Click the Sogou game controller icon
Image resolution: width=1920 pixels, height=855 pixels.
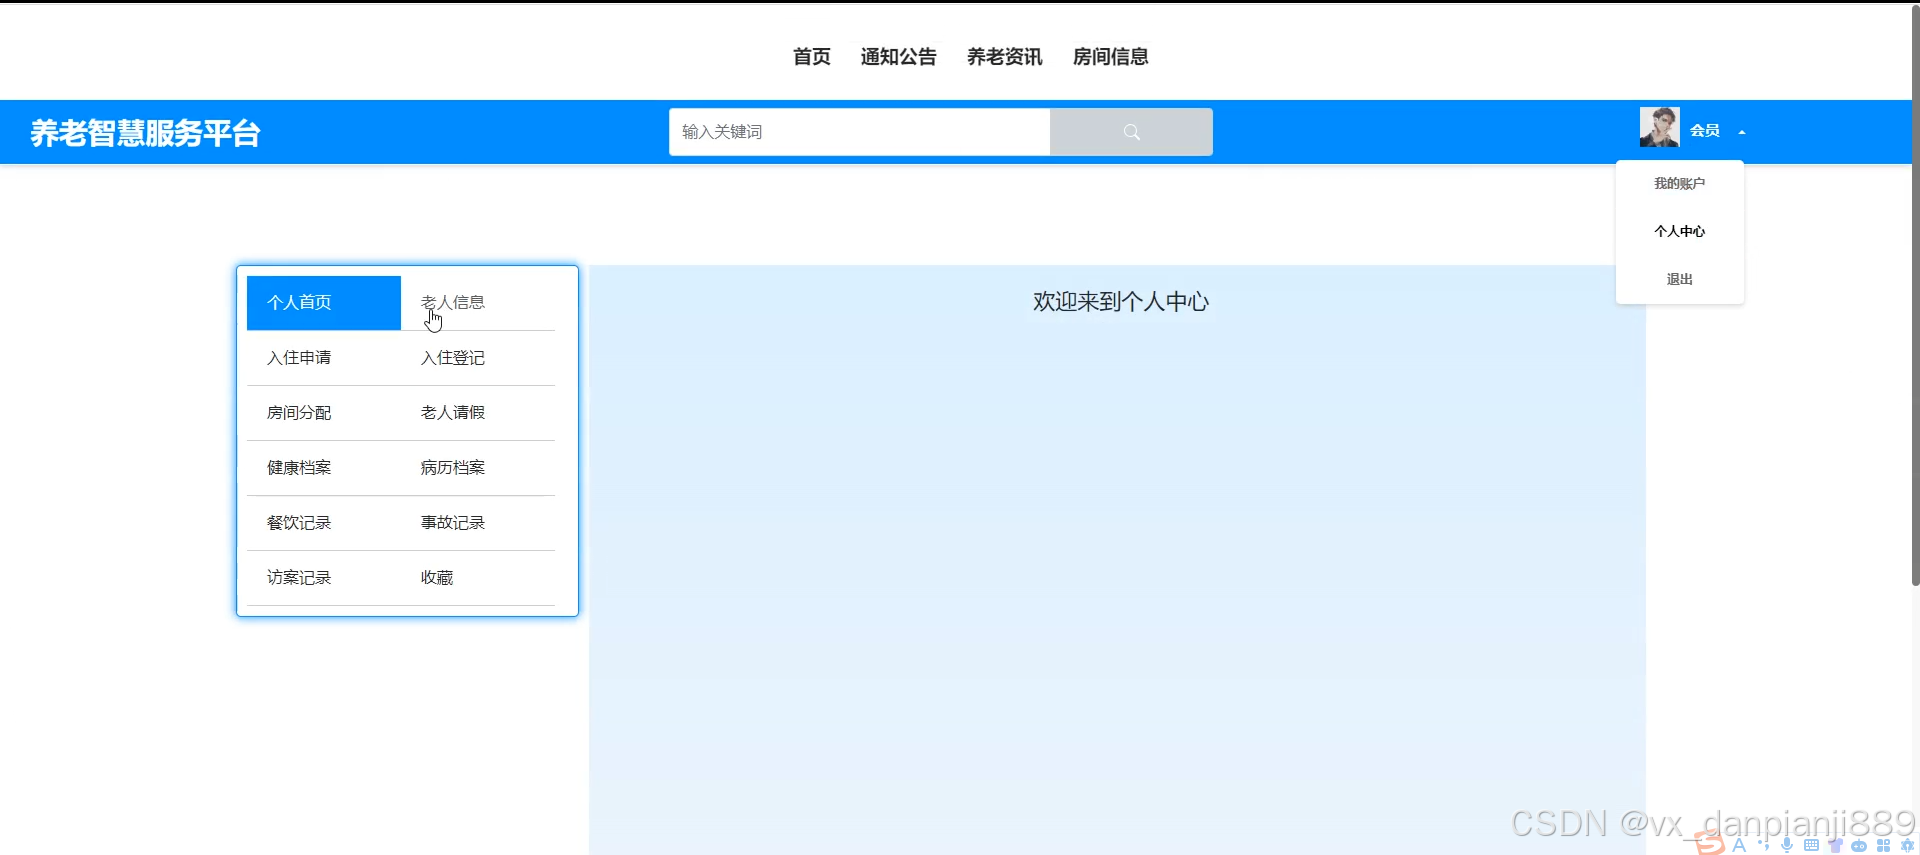[x=1859, y=845]
